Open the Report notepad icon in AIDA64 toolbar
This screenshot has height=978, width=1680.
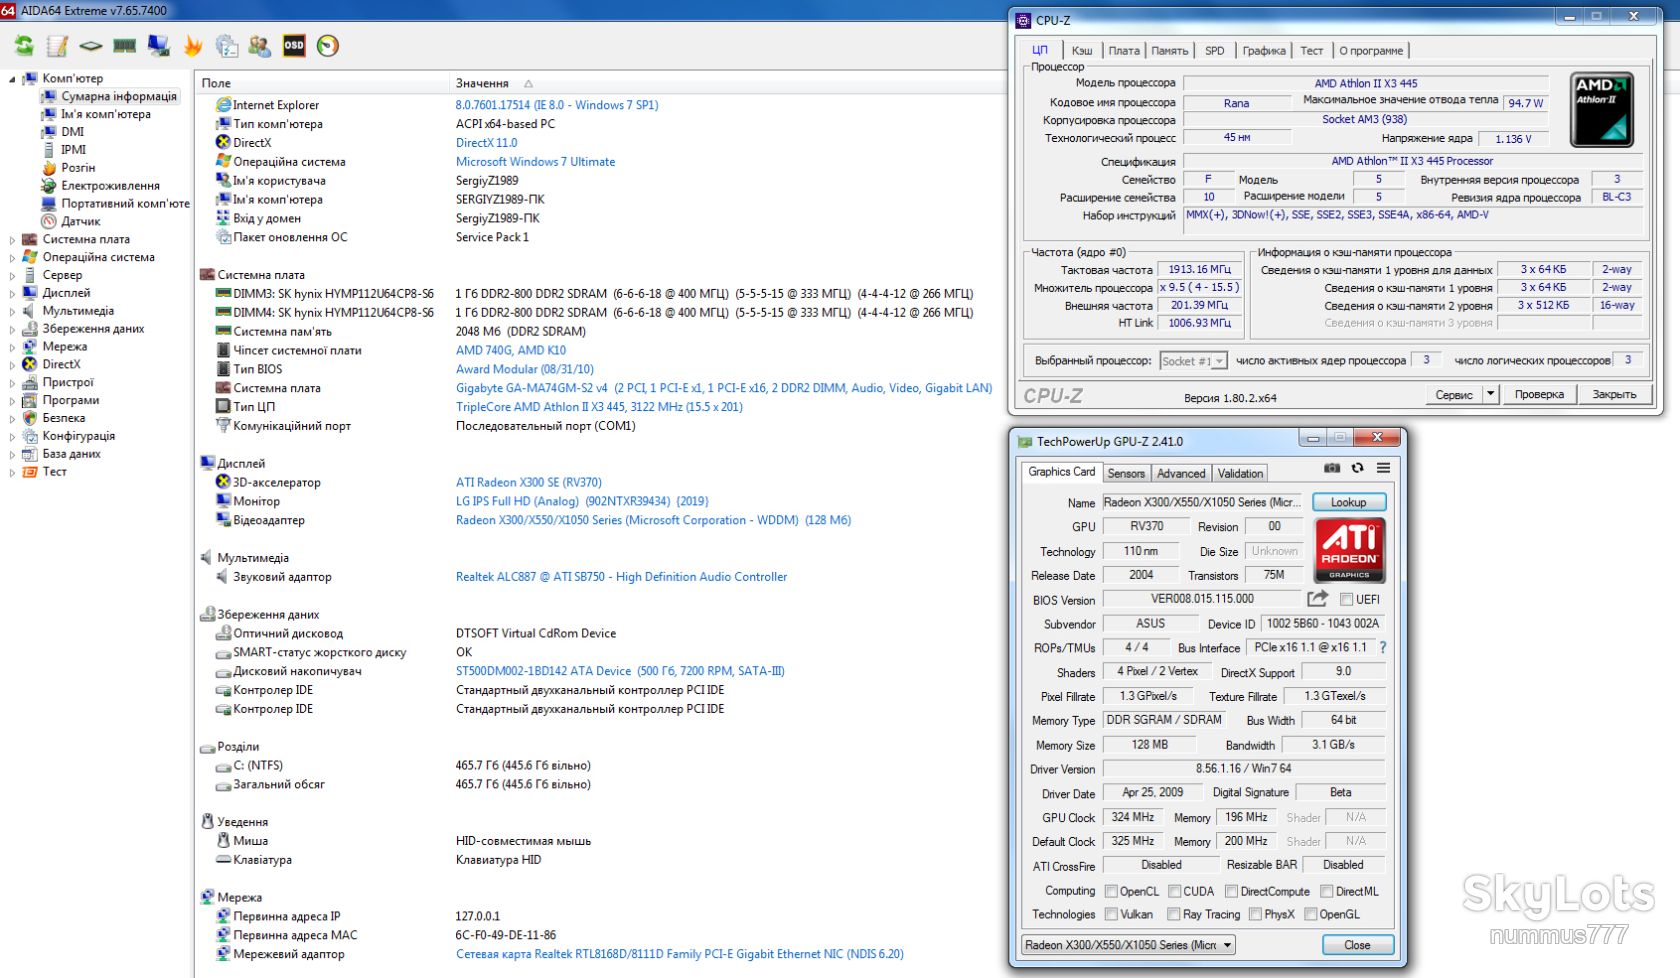(57, 46)
